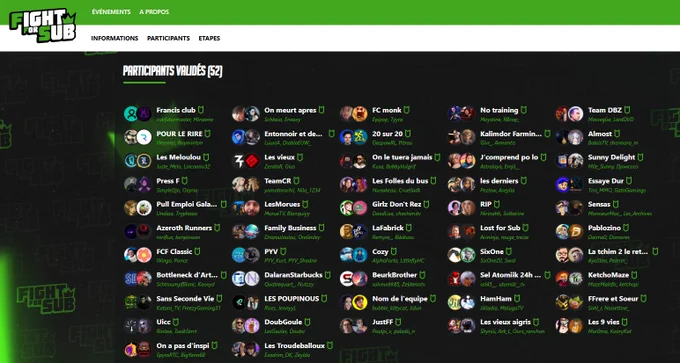
Task: Click shield badge beside LES POUPINOUS
Action: click(324, 298)
